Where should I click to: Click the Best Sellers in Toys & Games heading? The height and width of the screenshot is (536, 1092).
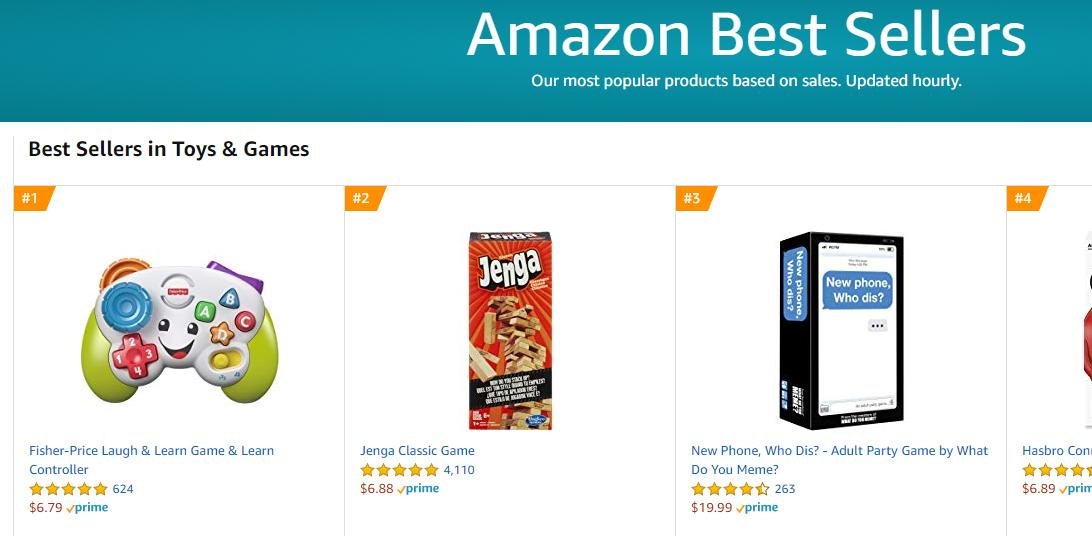[x=168, y=149]
